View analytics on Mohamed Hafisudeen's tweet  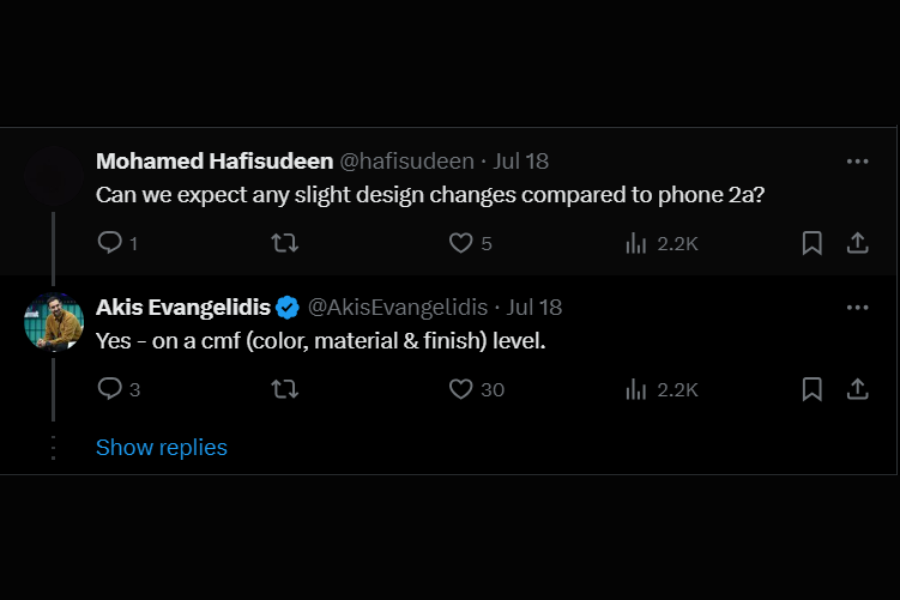(x=637, y=243)
